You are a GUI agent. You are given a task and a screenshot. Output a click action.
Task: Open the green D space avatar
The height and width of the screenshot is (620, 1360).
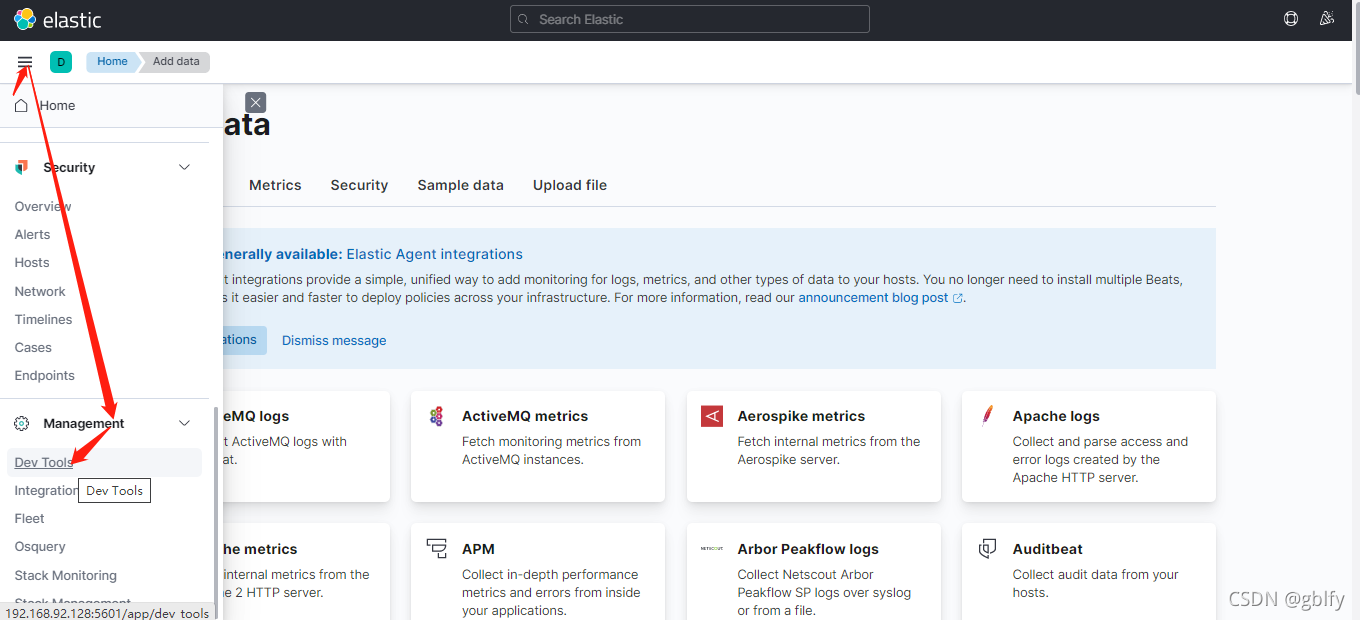coord(61,62)
